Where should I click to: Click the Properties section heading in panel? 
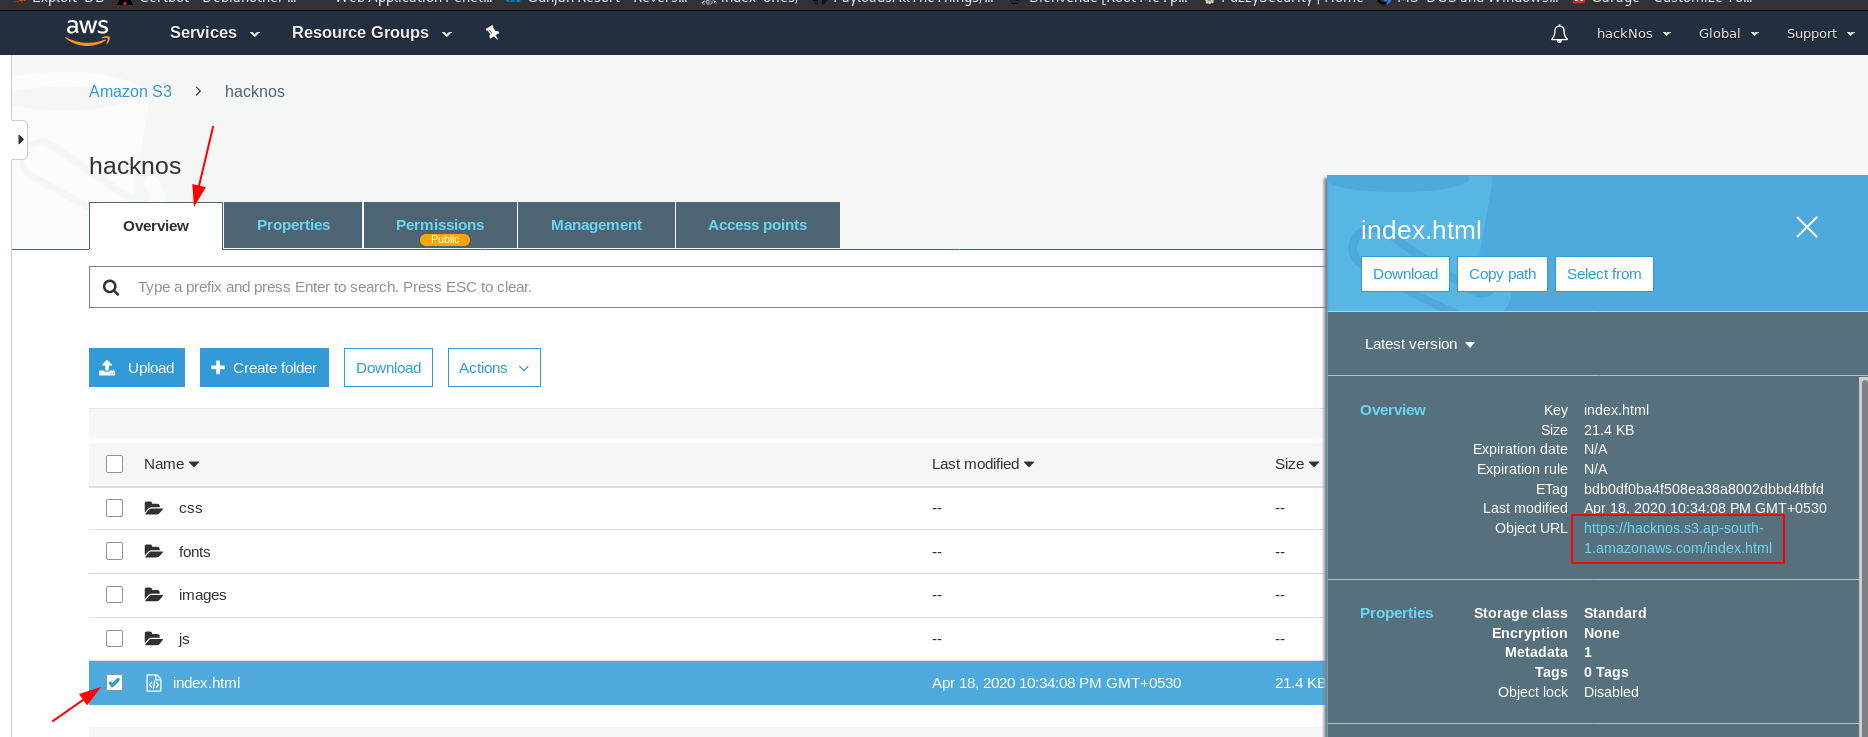tap(1396, 613)
